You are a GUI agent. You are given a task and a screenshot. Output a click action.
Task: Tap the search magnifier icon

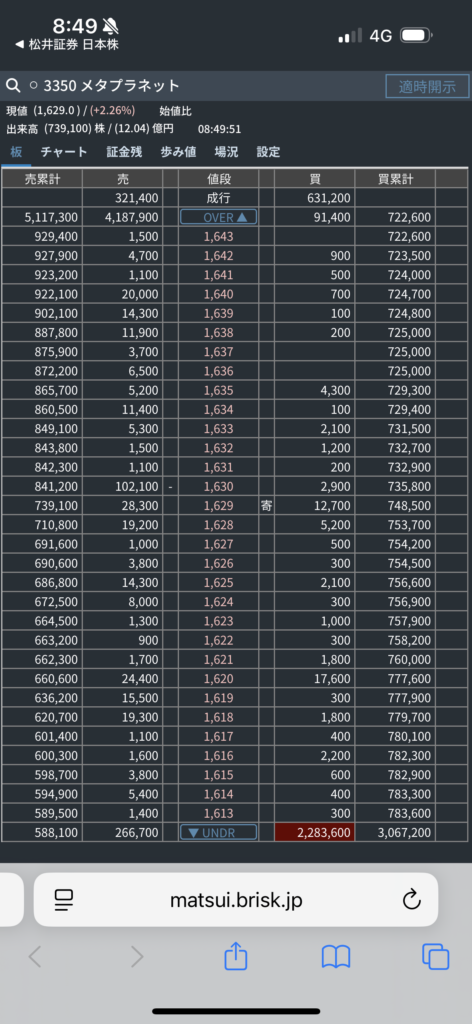click(x=12, y=86)
